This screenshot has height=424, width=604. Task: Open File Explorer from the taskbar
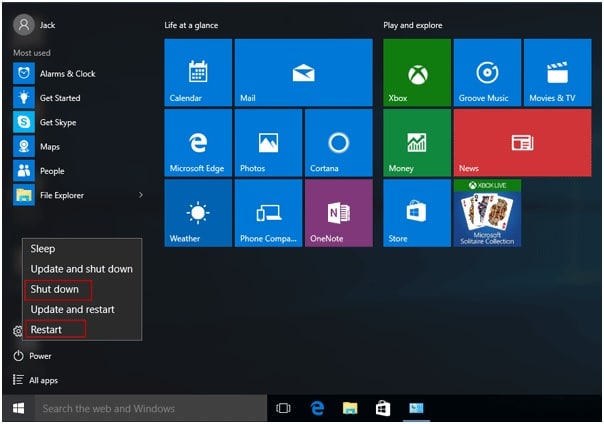pos(350,408)
